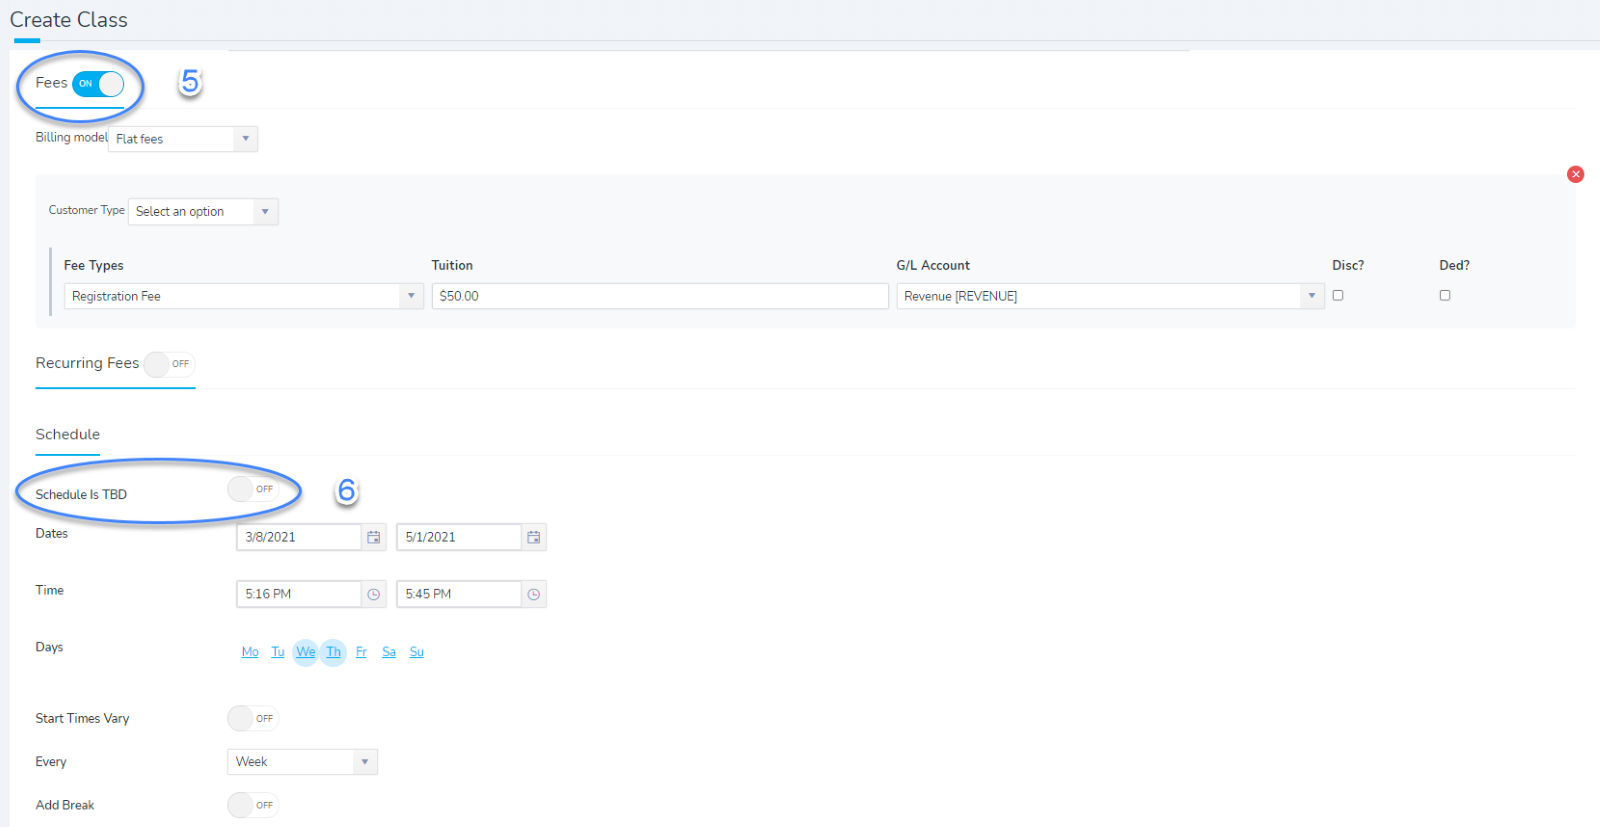This screenshot has width=1600, height=827.
Task: Open end date calendar picker
Action: pyautogui.click(x=534, y=537)
